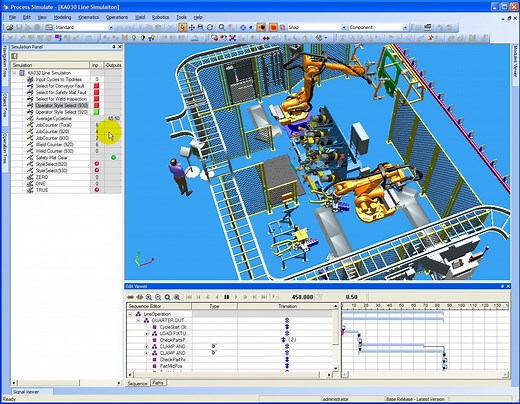Toggle the TRUE signal indicator
Viewport: 520px width, 404px height.
(97, 190)
